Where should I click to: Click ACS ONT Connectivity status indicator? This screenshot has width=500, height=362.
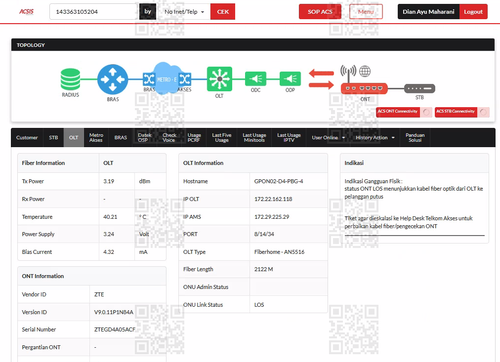click(x=426, y=112)
